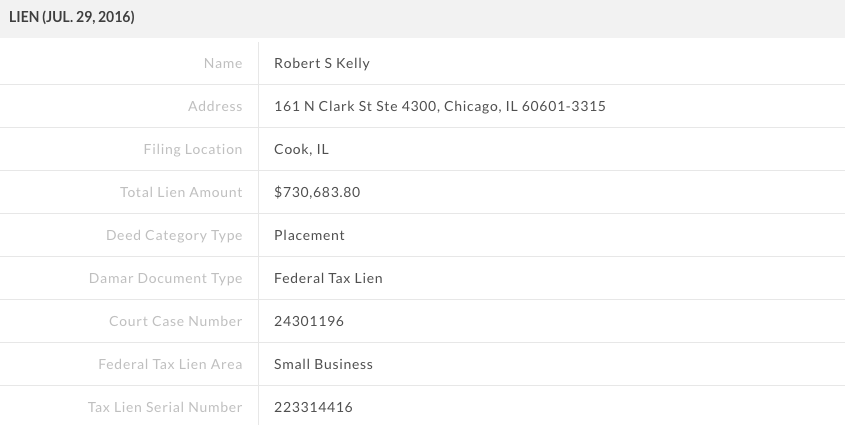The width and height of the screenshot is (845, 425).
Task: Select court case number 24301196
Action: pyautogui.click(x=309, y=321)
